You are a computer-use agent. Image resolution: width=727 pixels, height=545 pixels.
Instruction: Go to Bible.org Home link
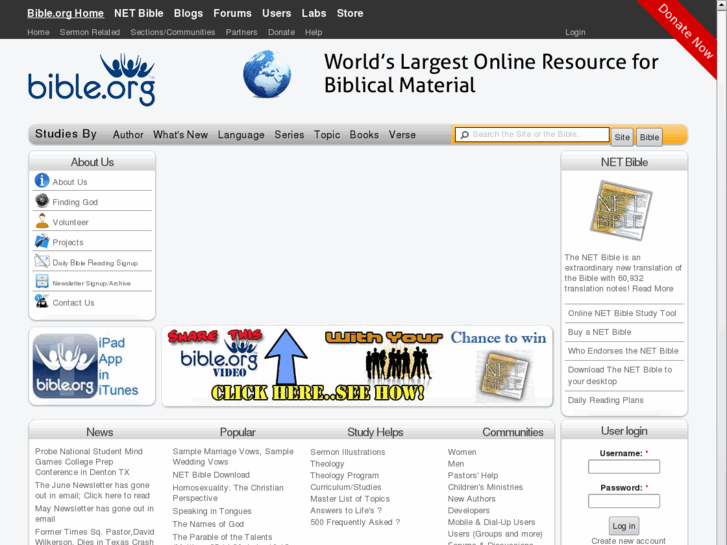coord(65,13)
